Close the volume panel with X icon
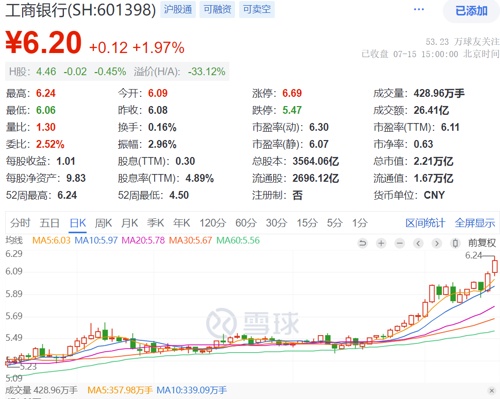Viewport: 500px width, 399px height. point(492,390)
